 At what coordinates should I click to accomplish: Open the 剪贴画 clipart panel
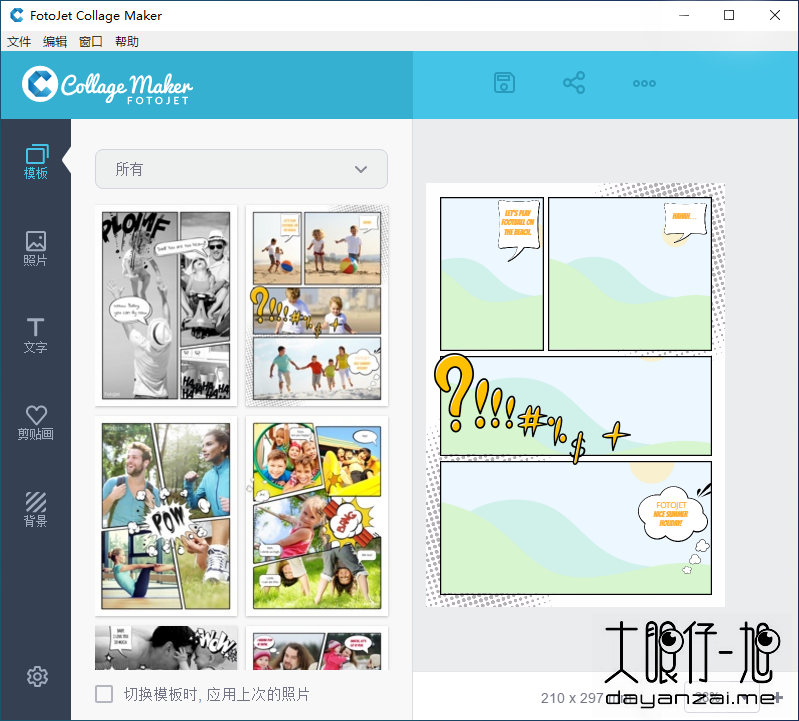(x=36, y=422)
